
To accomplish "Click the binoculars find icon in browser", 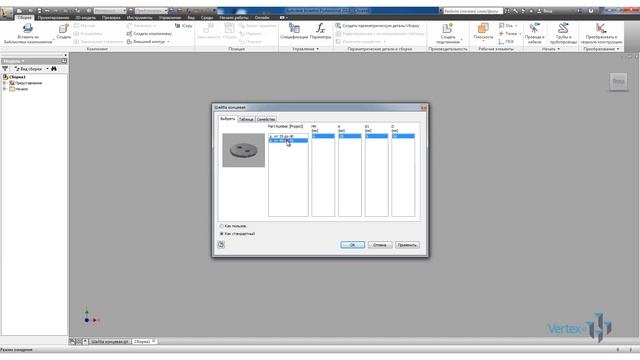I will coord(54,69).
